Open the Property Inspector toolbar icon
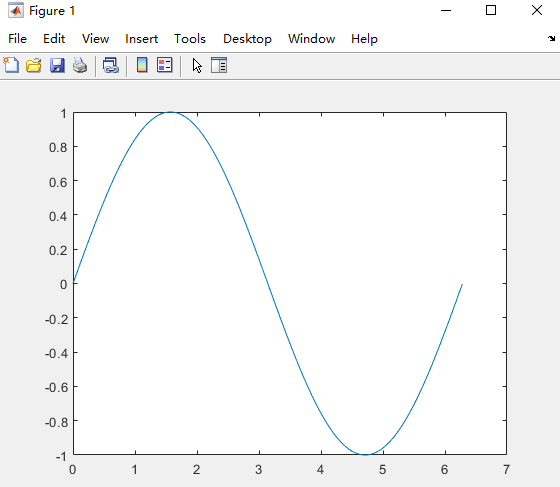Screen dimensions: 560x487 (219, 65)
